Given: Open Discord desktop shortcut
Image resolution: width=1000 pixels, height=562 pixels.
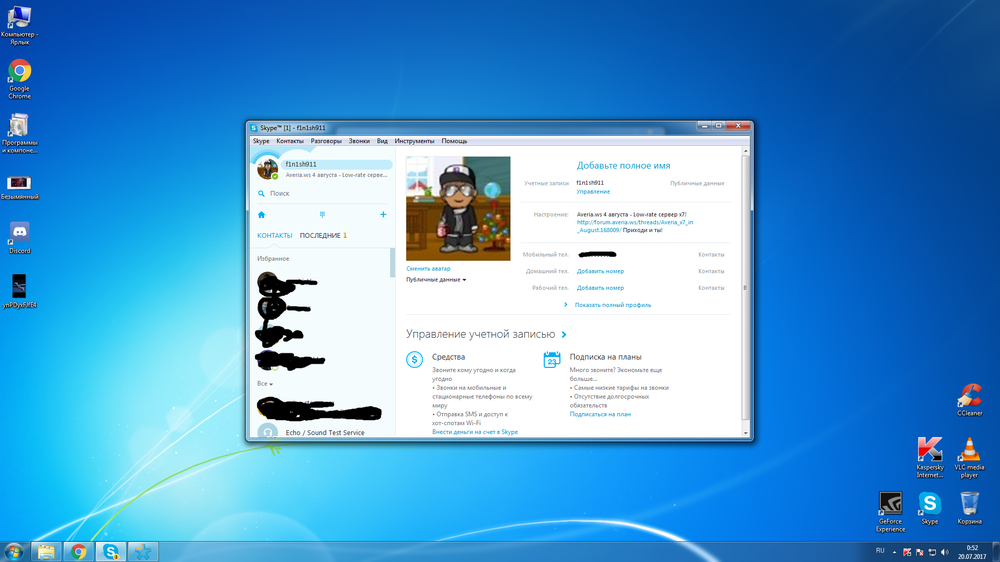Looking at the screenshot, I should click(19, 237).
